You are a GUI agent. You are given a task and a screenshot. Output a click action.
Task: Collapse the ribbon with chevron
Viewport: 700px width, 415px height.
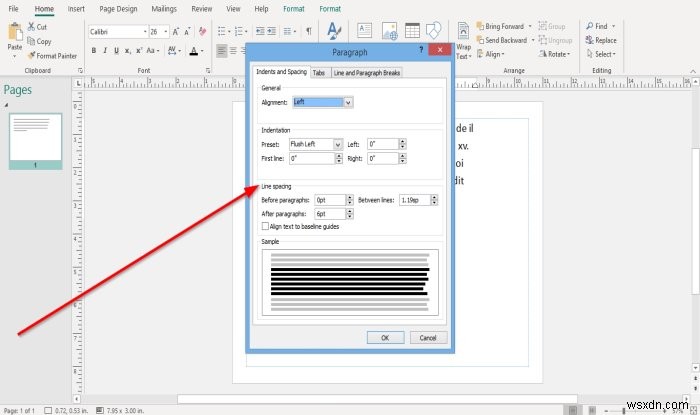click(693, 71)
